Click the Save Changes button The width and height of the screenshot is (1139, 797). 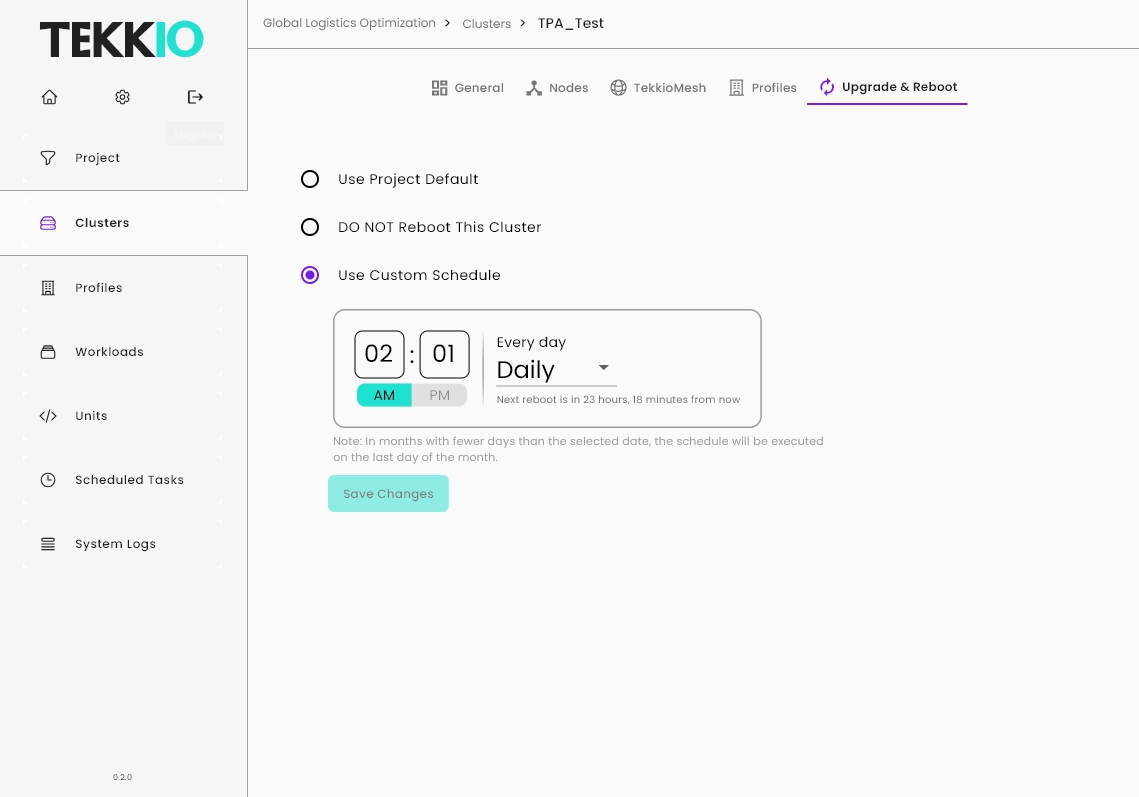388,494
